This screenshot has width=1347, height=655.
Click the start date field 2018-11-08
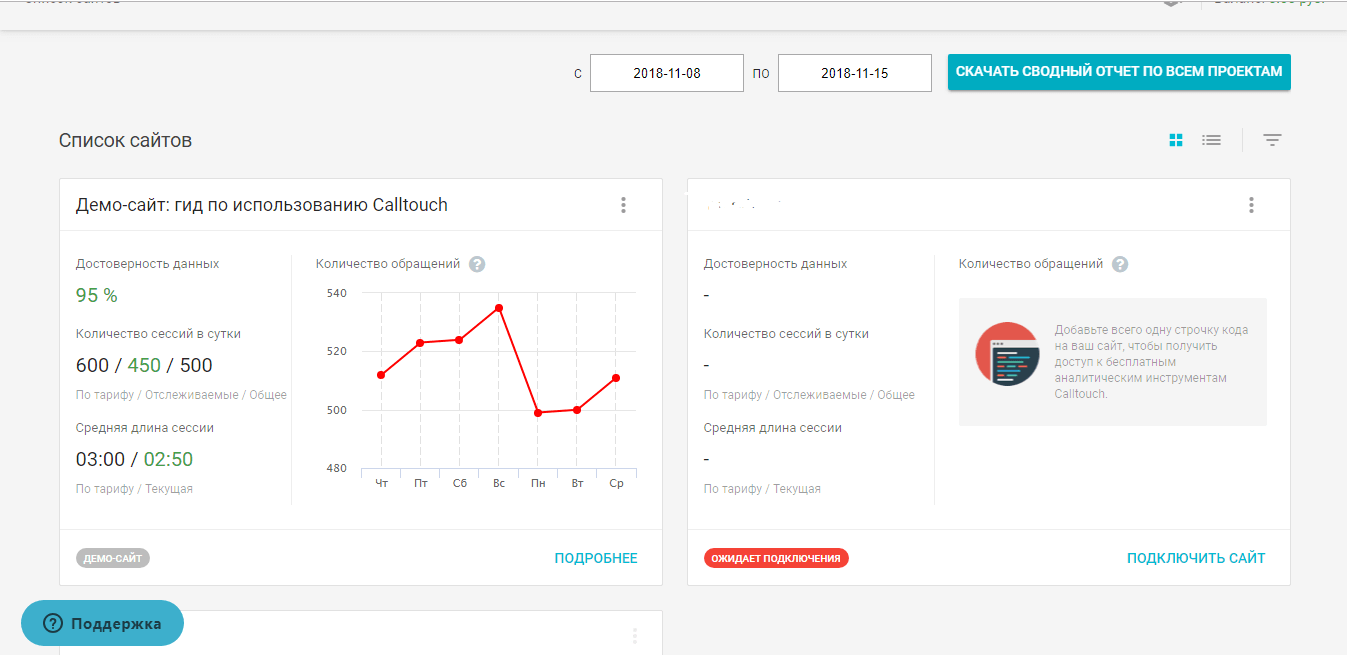click(x=667, y=73)
